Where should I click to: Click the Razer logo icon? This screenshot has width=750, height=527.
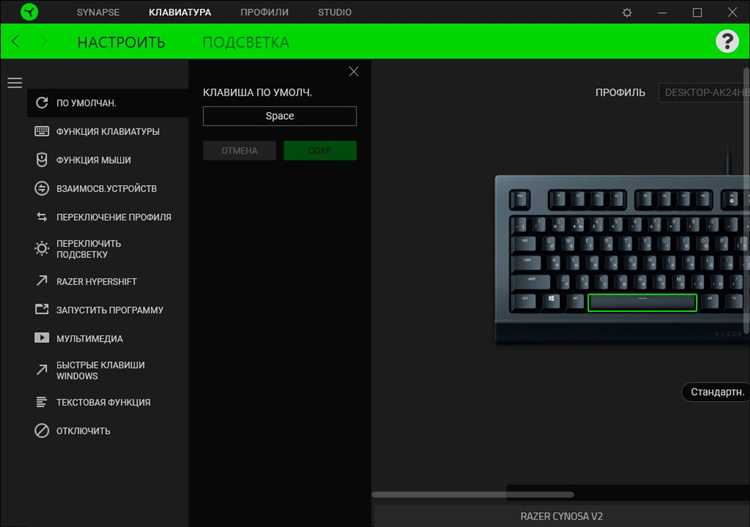29,11
